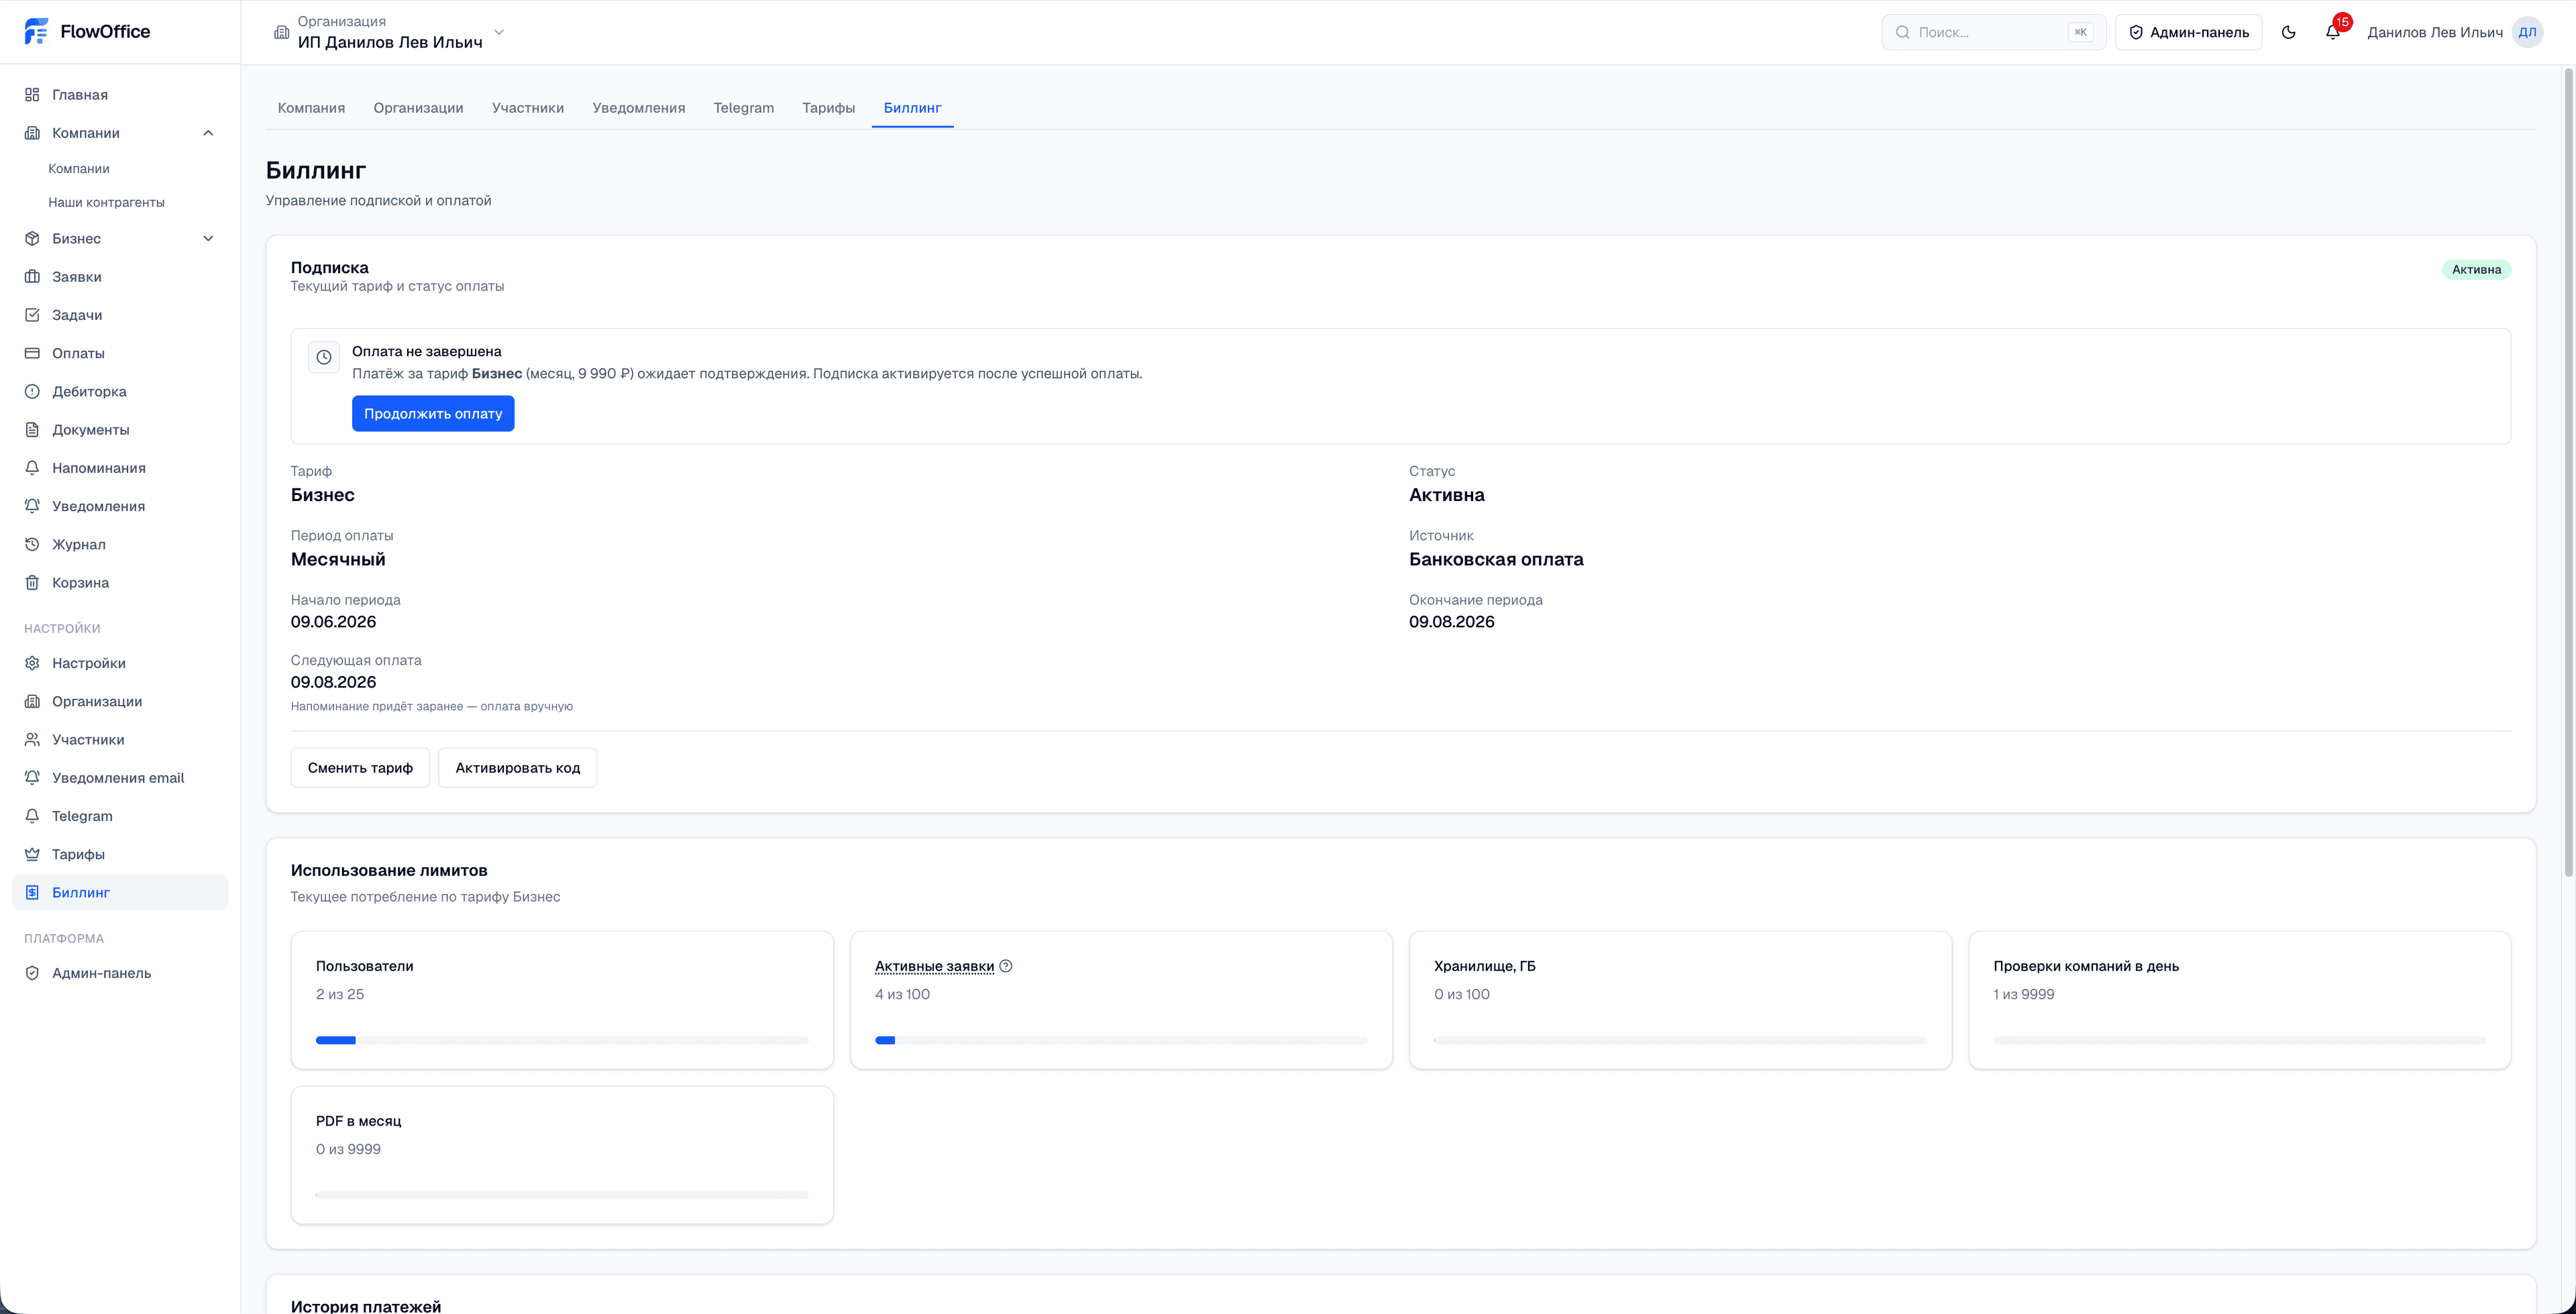Click the Биллинг receipt icon in sidebar
Viewport: 2576px width, 1314px height.
32,893
